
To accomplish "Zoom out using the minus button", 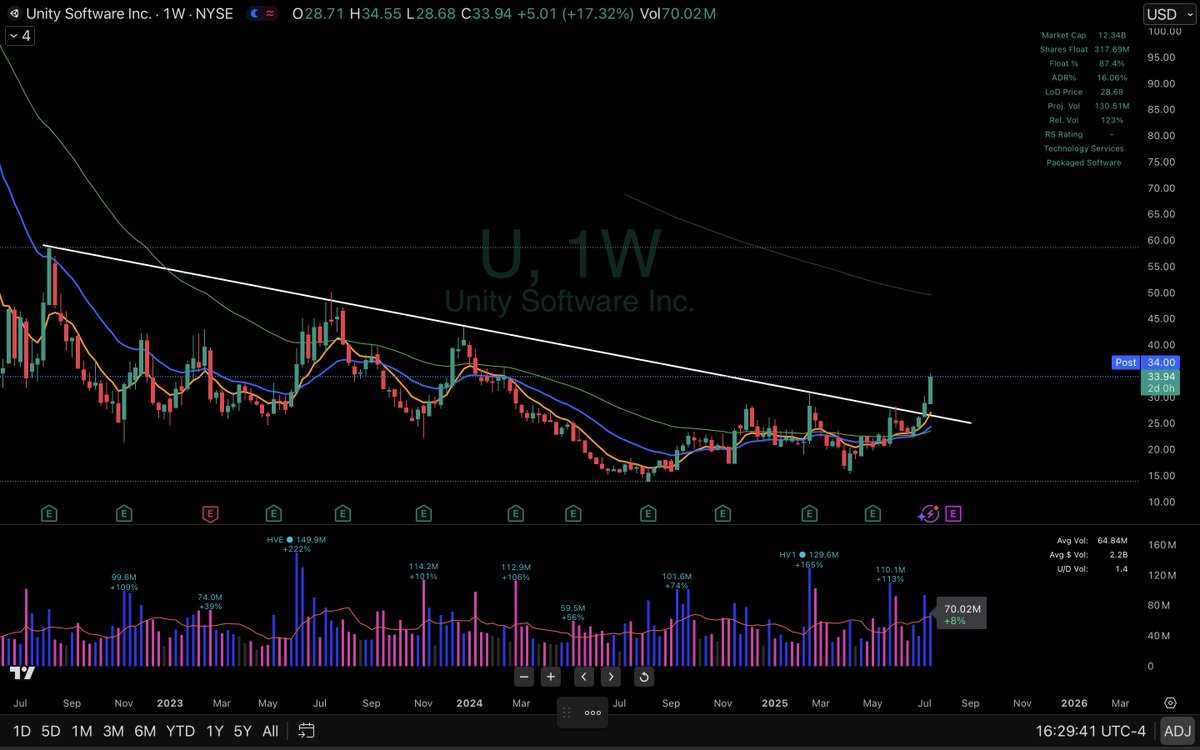I will point(524,676).
